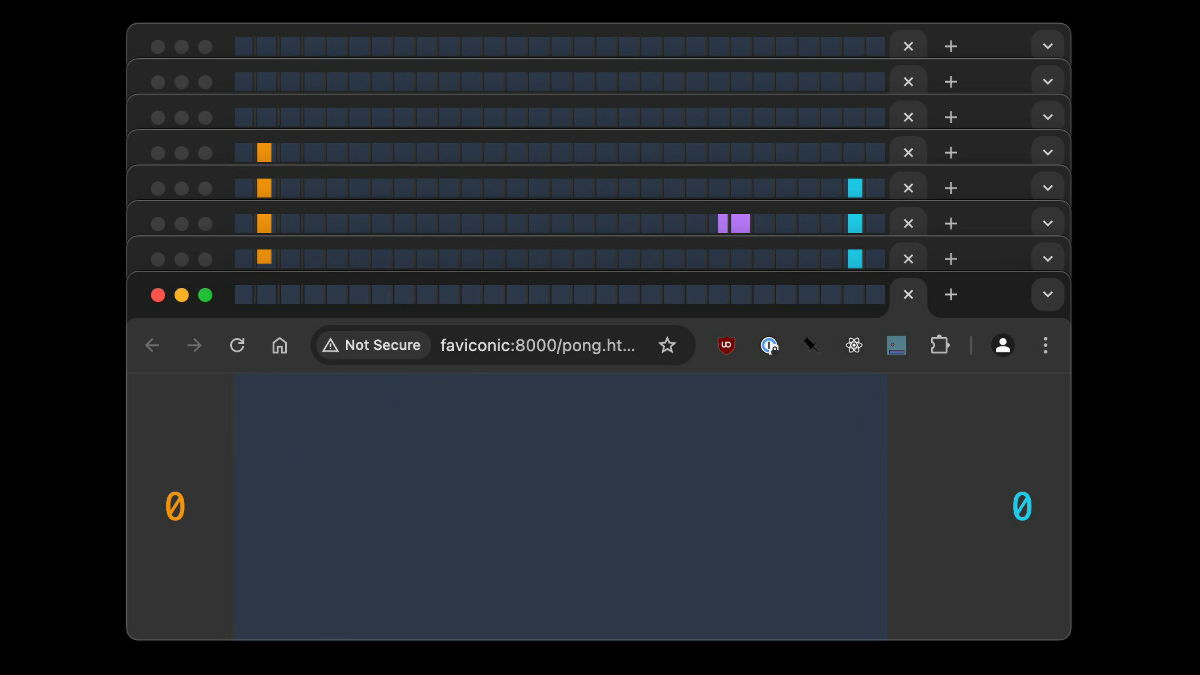Open the uBlock Origin extension
Image resolution: width=1200 pixels, height=675 pixels.
click(724, 345)
